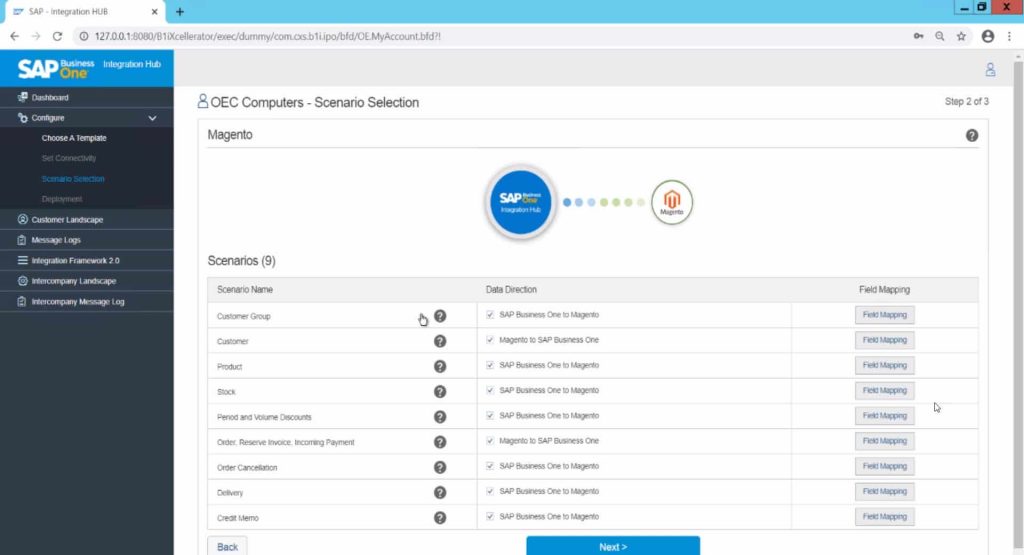Click Field Mapping for Delivery row

(884, 492)
